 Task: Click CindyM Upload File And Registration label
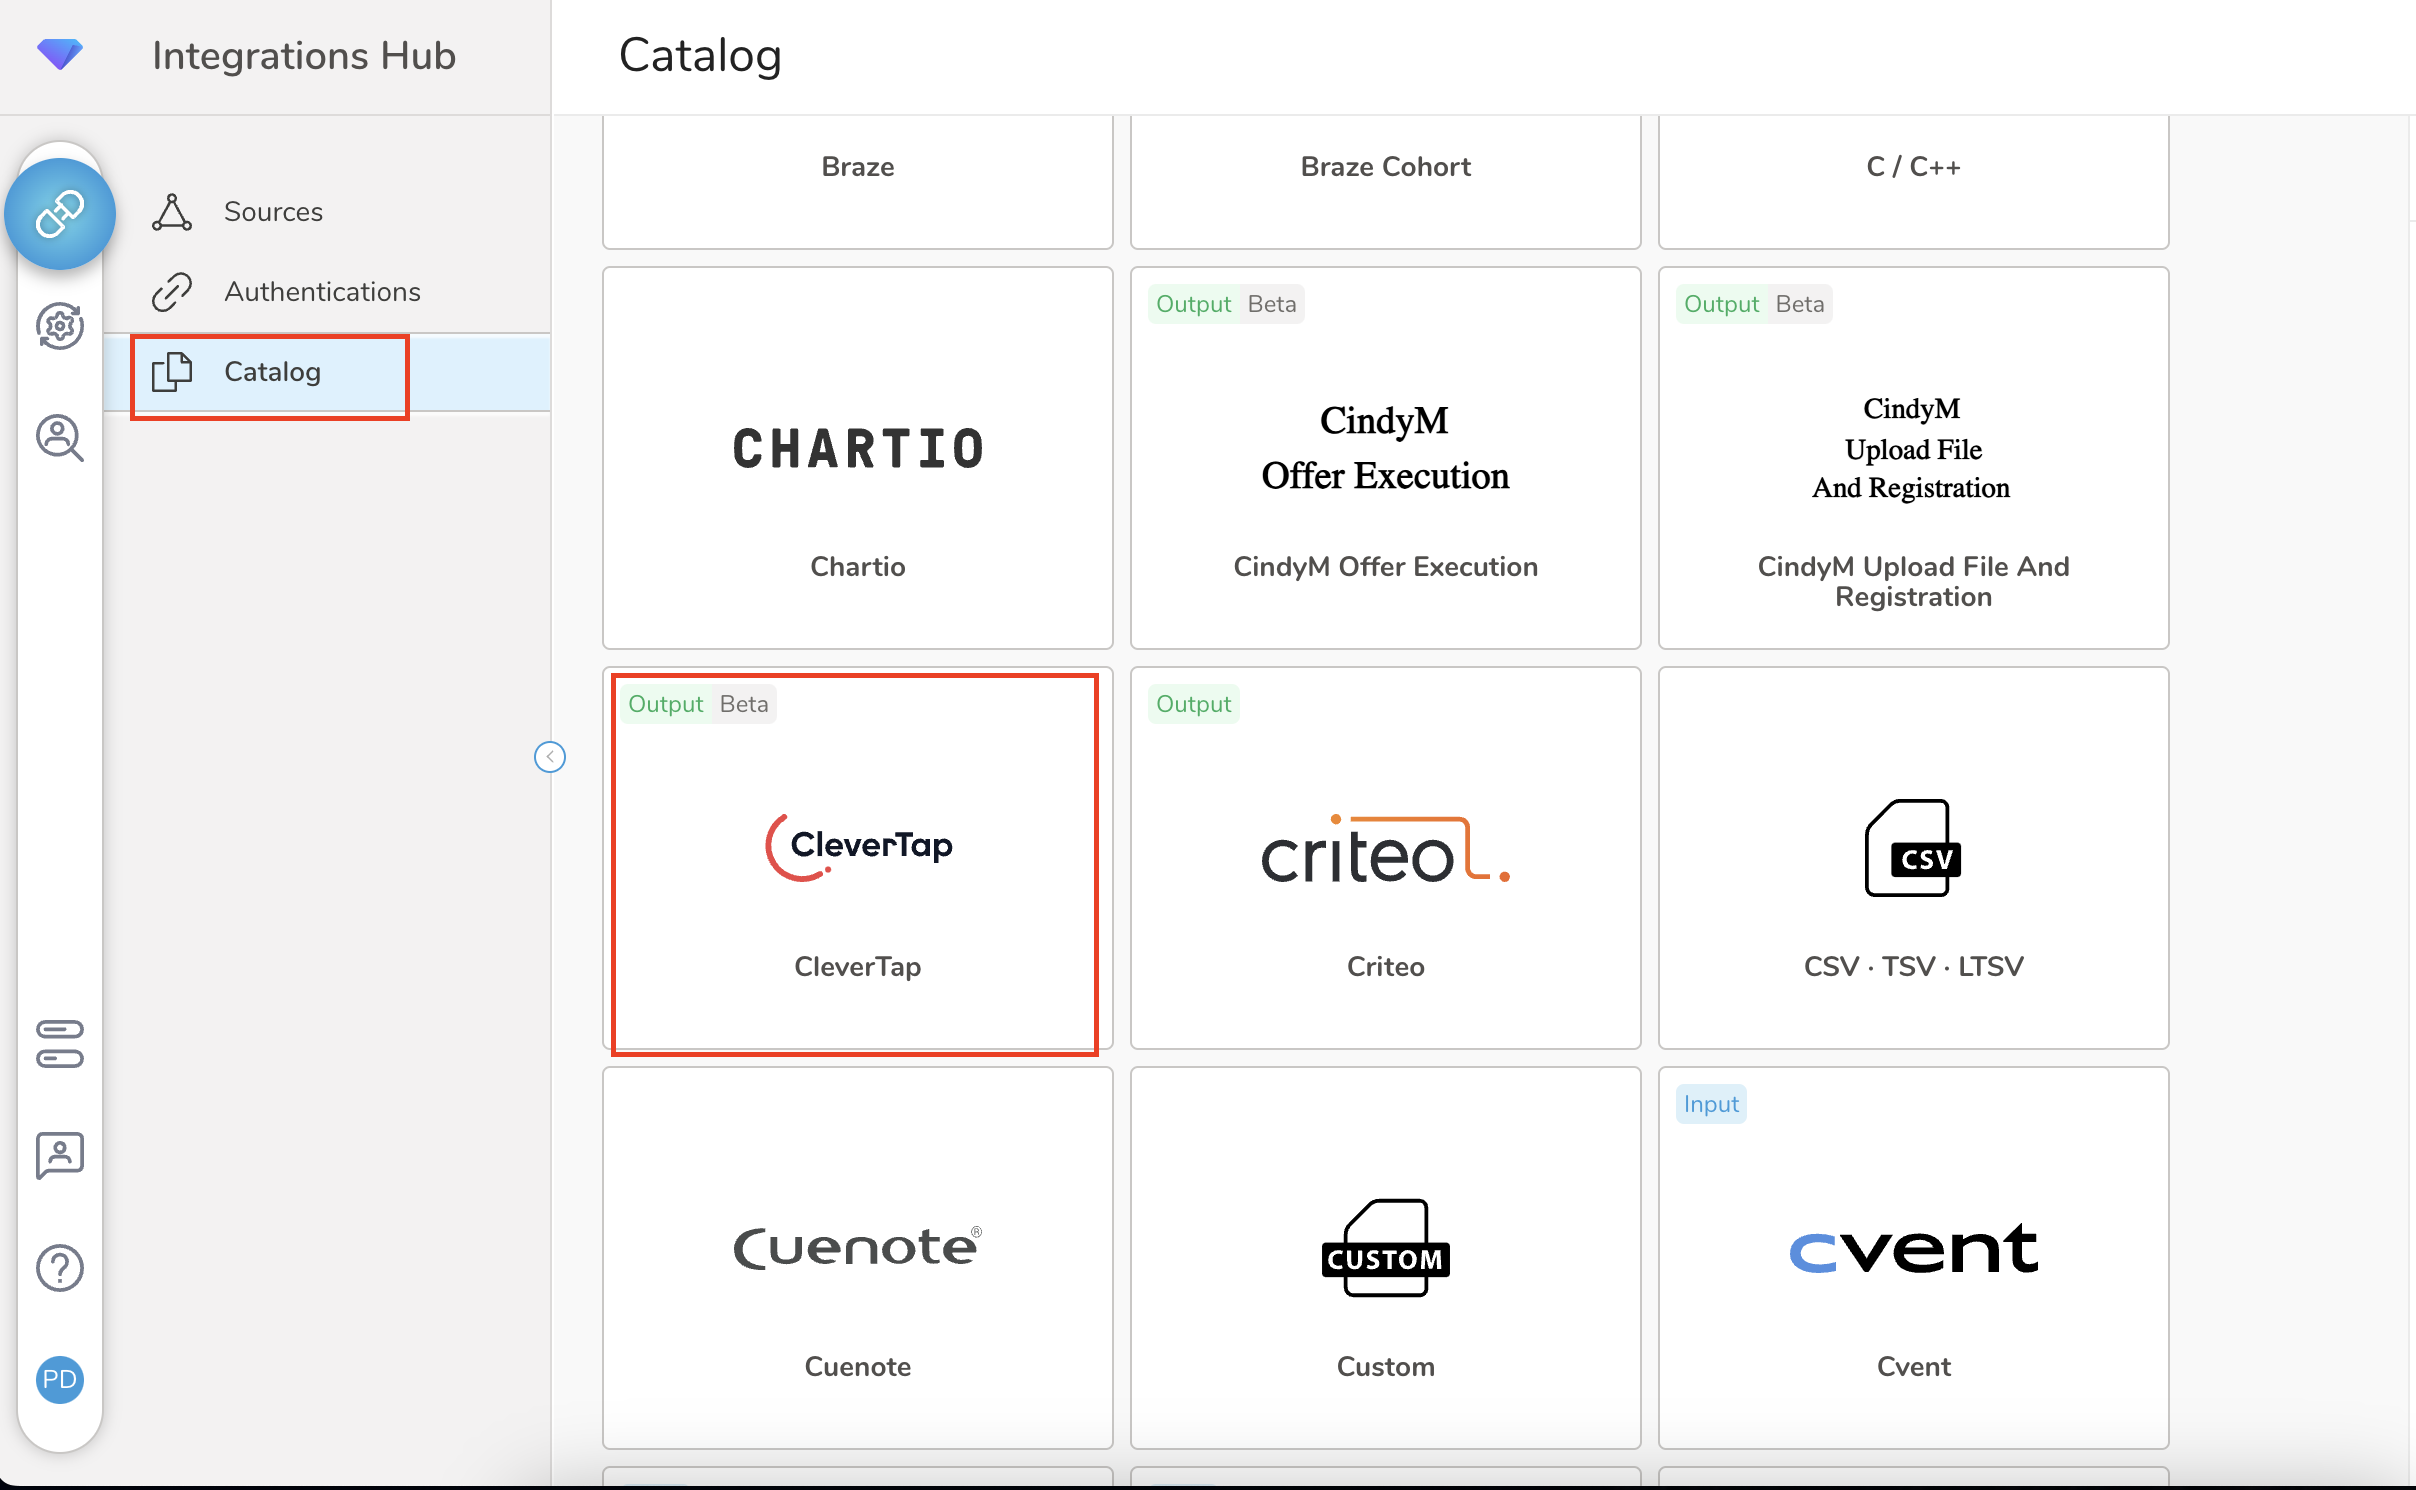(x=1914, y=582)
